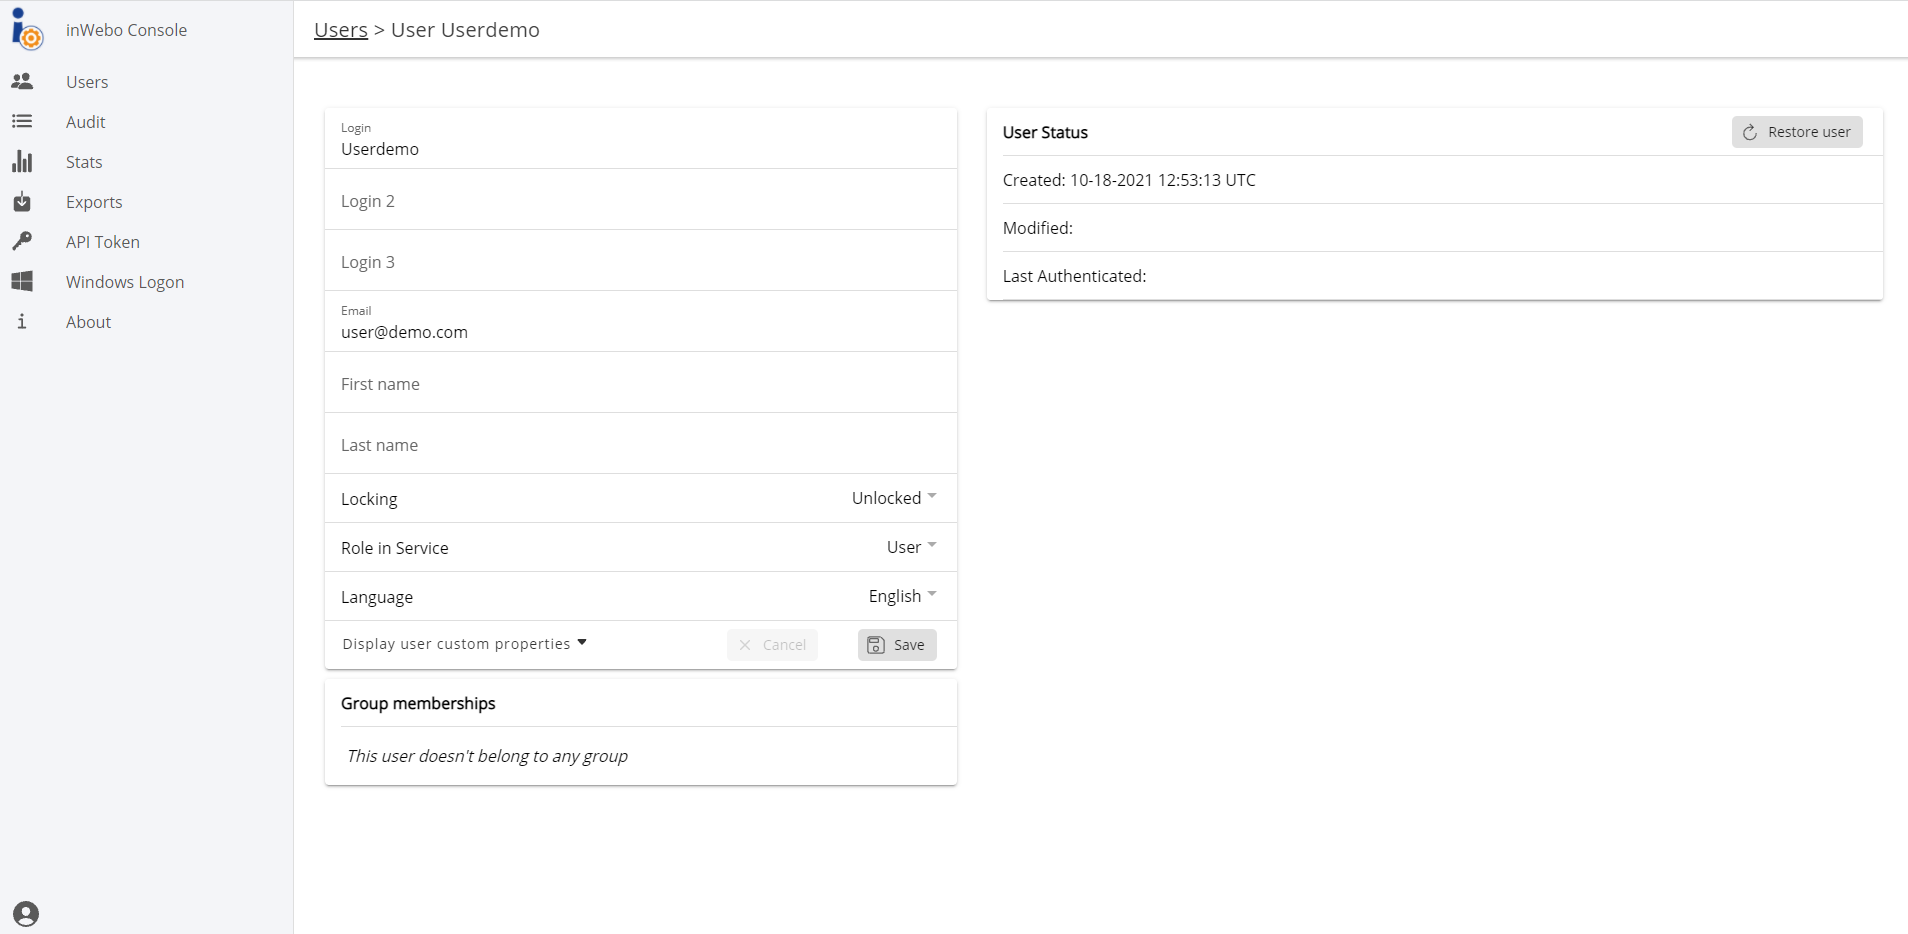Image resolution: width=1908 pixels, height=934 pixels.
Task: Click the Save button
Action: [896, 645]
